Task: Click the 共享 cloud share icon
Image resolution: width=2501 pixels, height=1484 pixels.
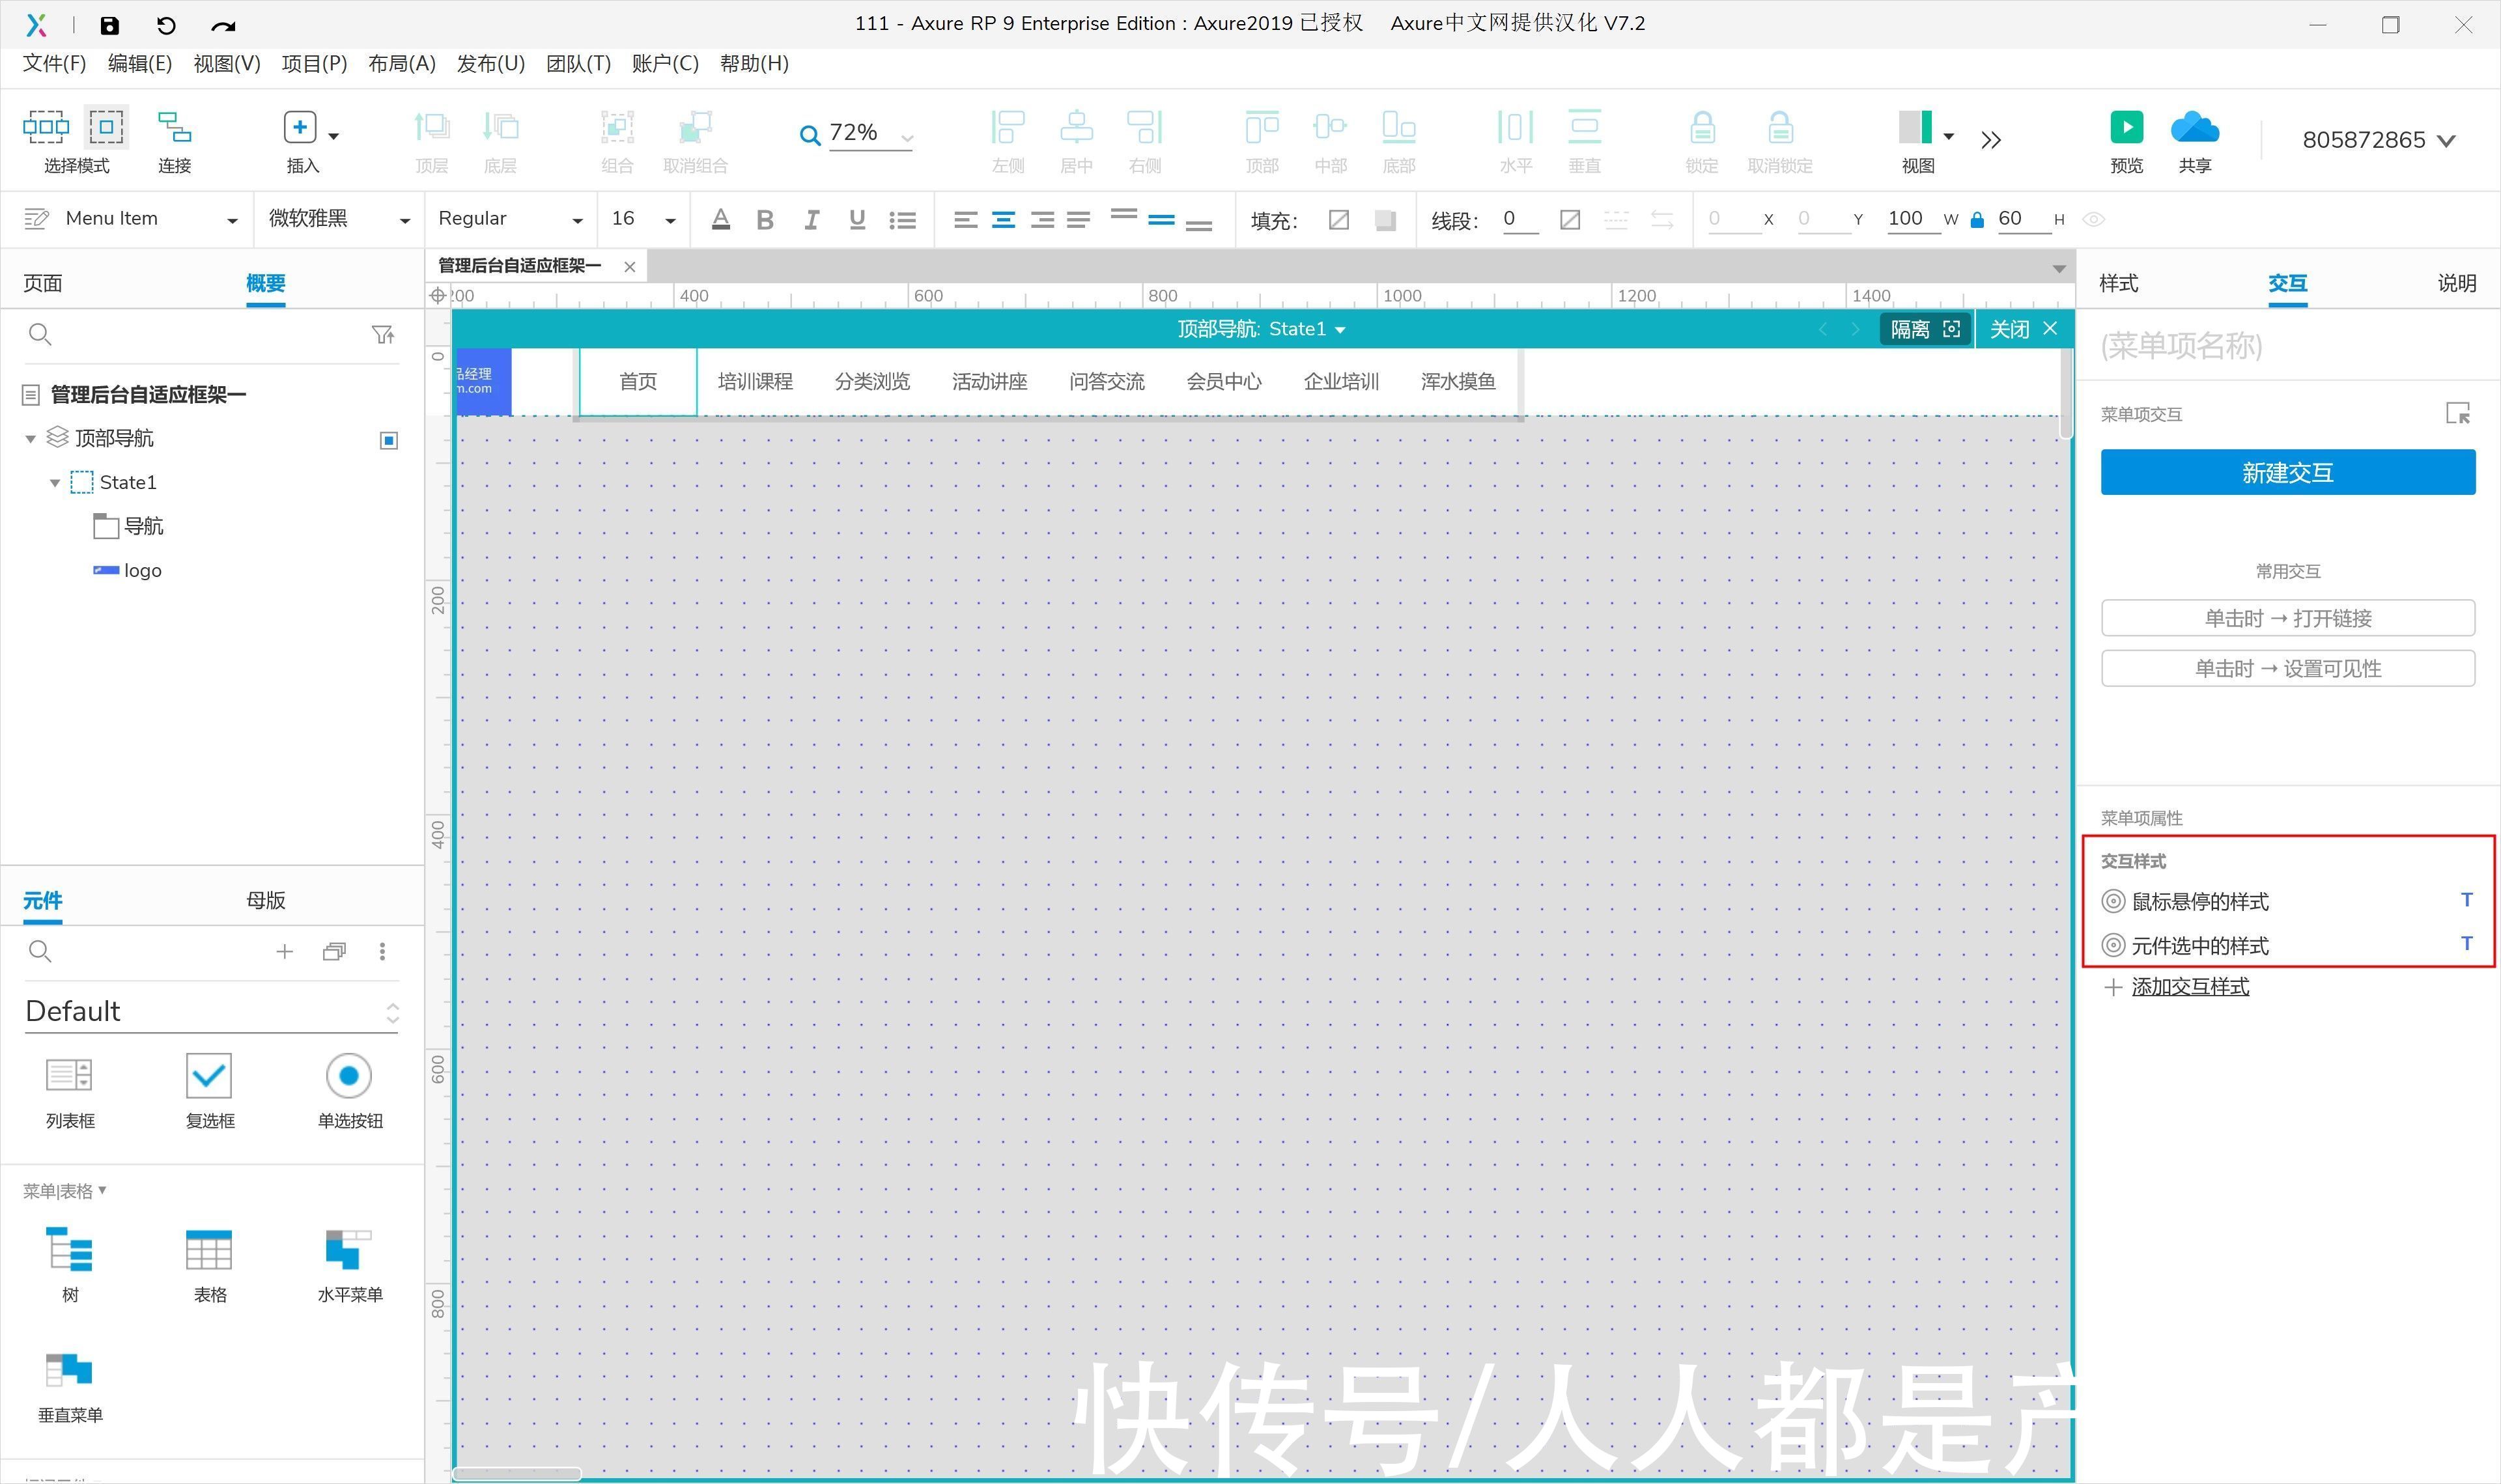Action: pos(2195,127)
